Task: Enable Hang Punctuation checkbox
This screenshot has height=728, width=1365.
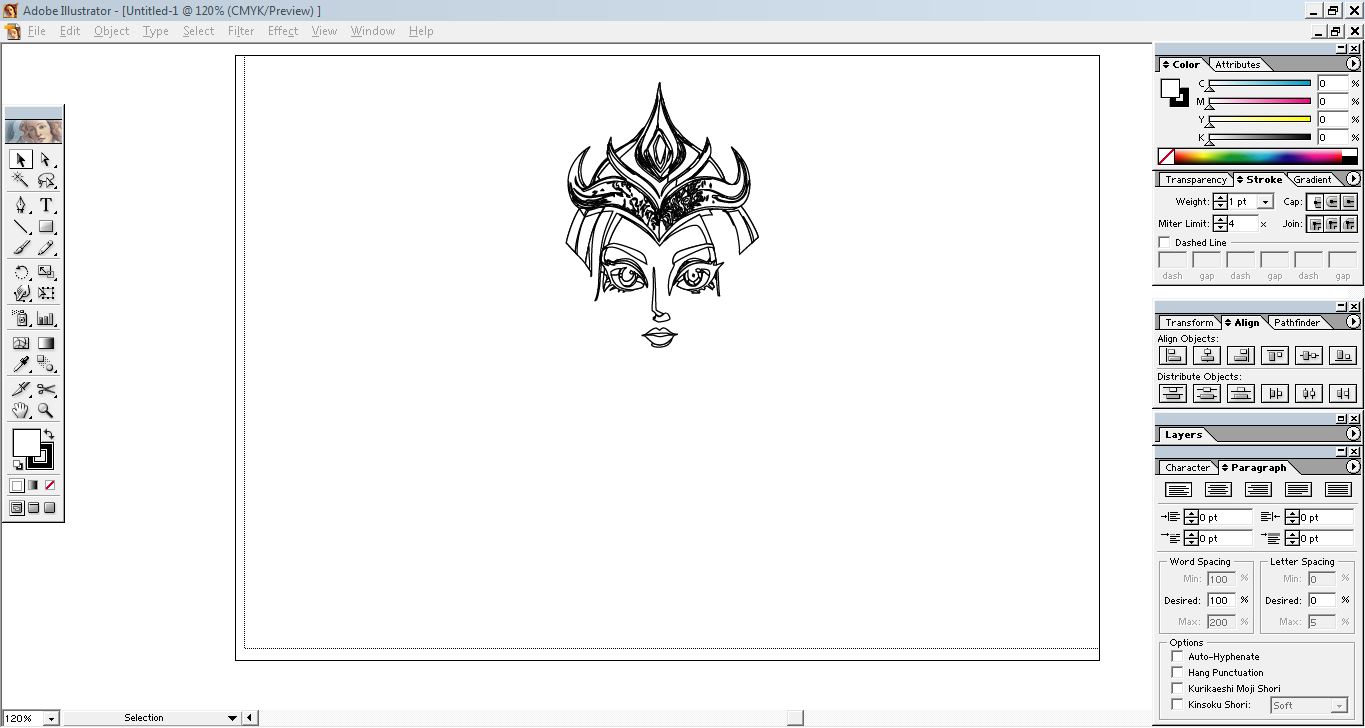Action: tap(1177, 673)
